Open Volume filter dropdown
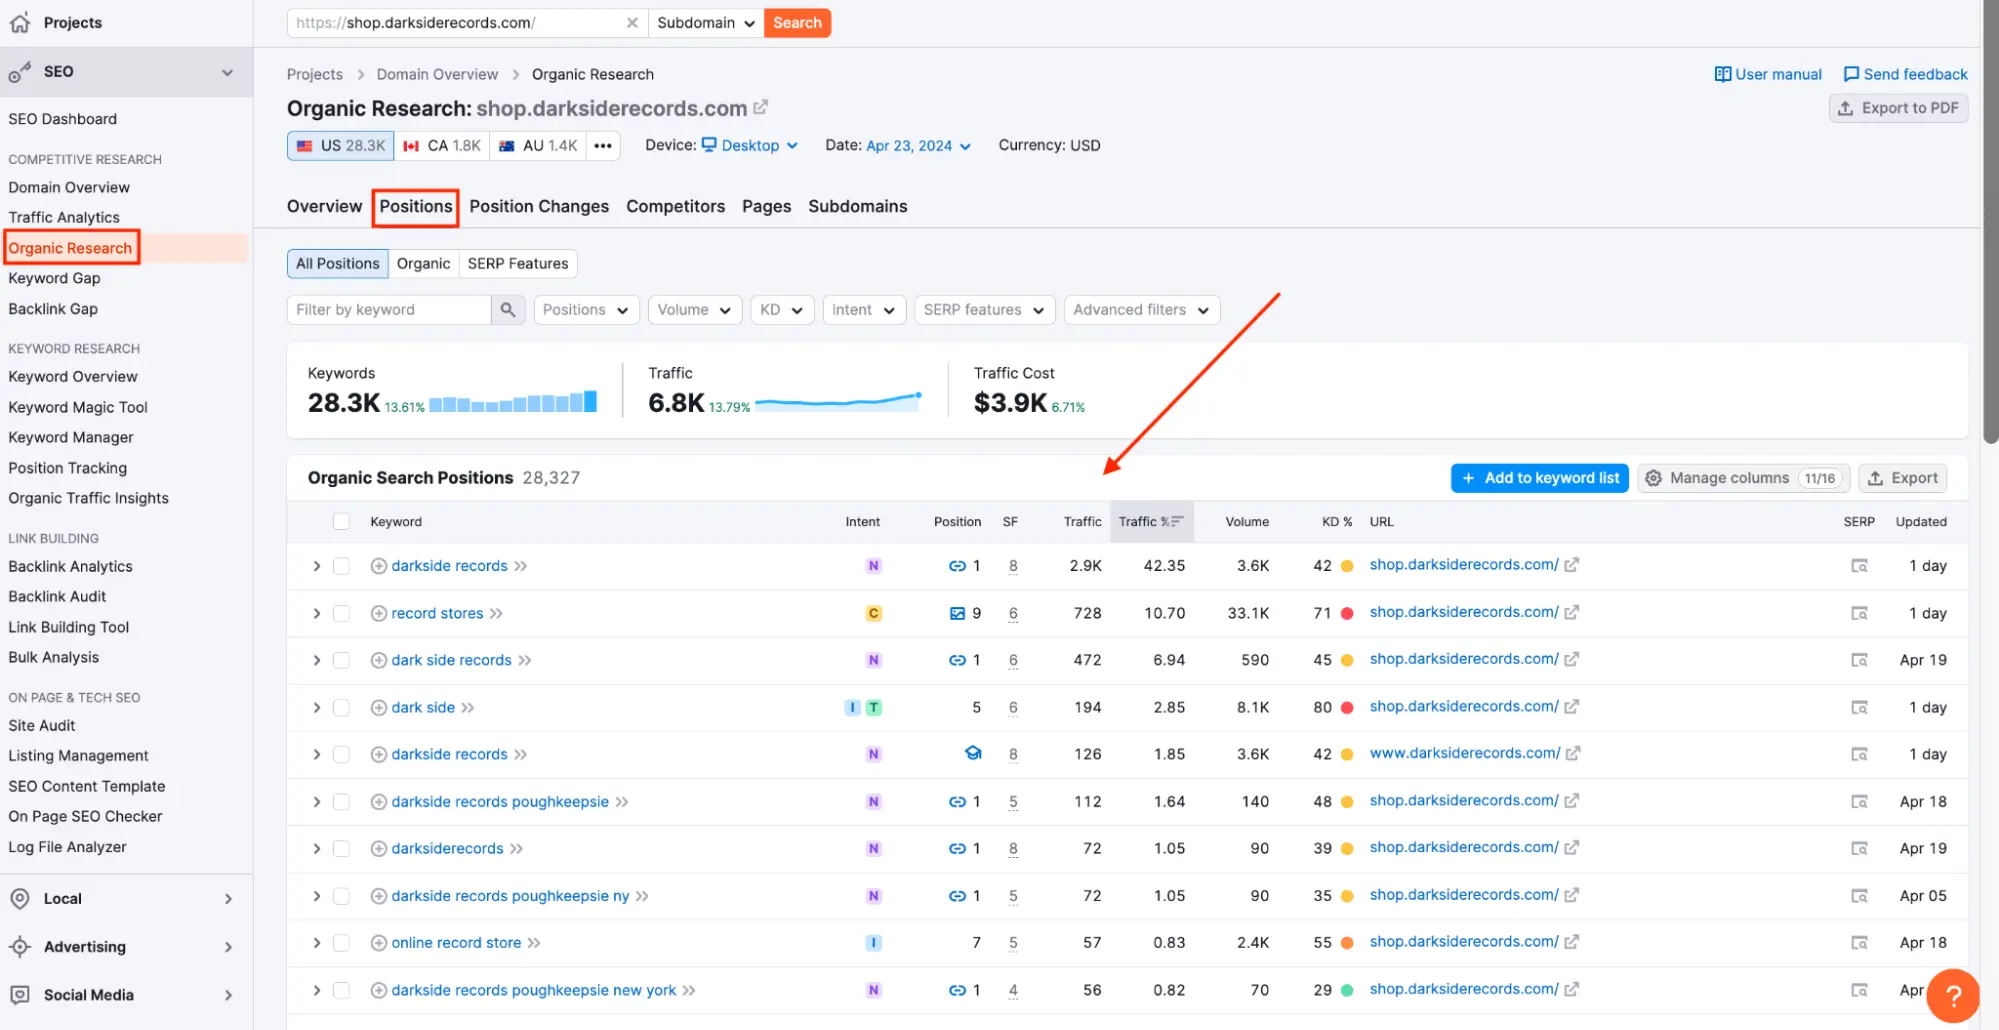 pyautogui.click(x=695, y=310)
